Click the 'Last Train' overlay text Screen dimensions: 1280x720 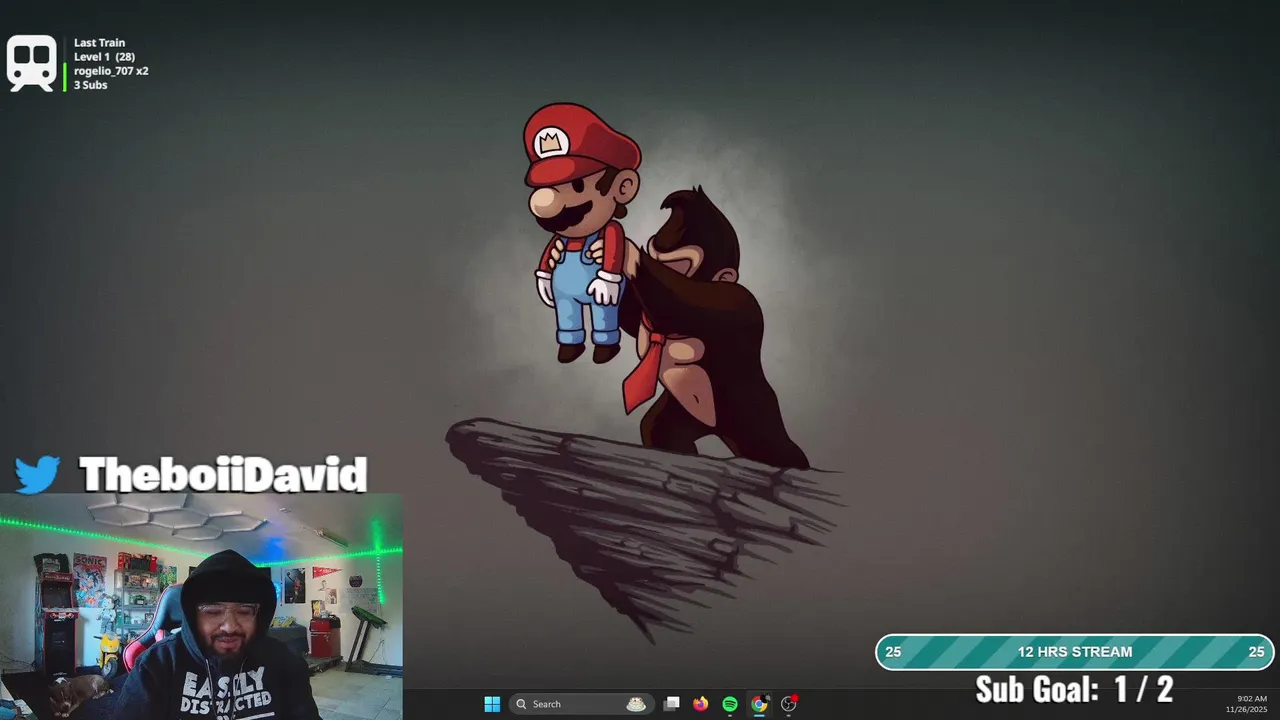[x=99, y=43]
